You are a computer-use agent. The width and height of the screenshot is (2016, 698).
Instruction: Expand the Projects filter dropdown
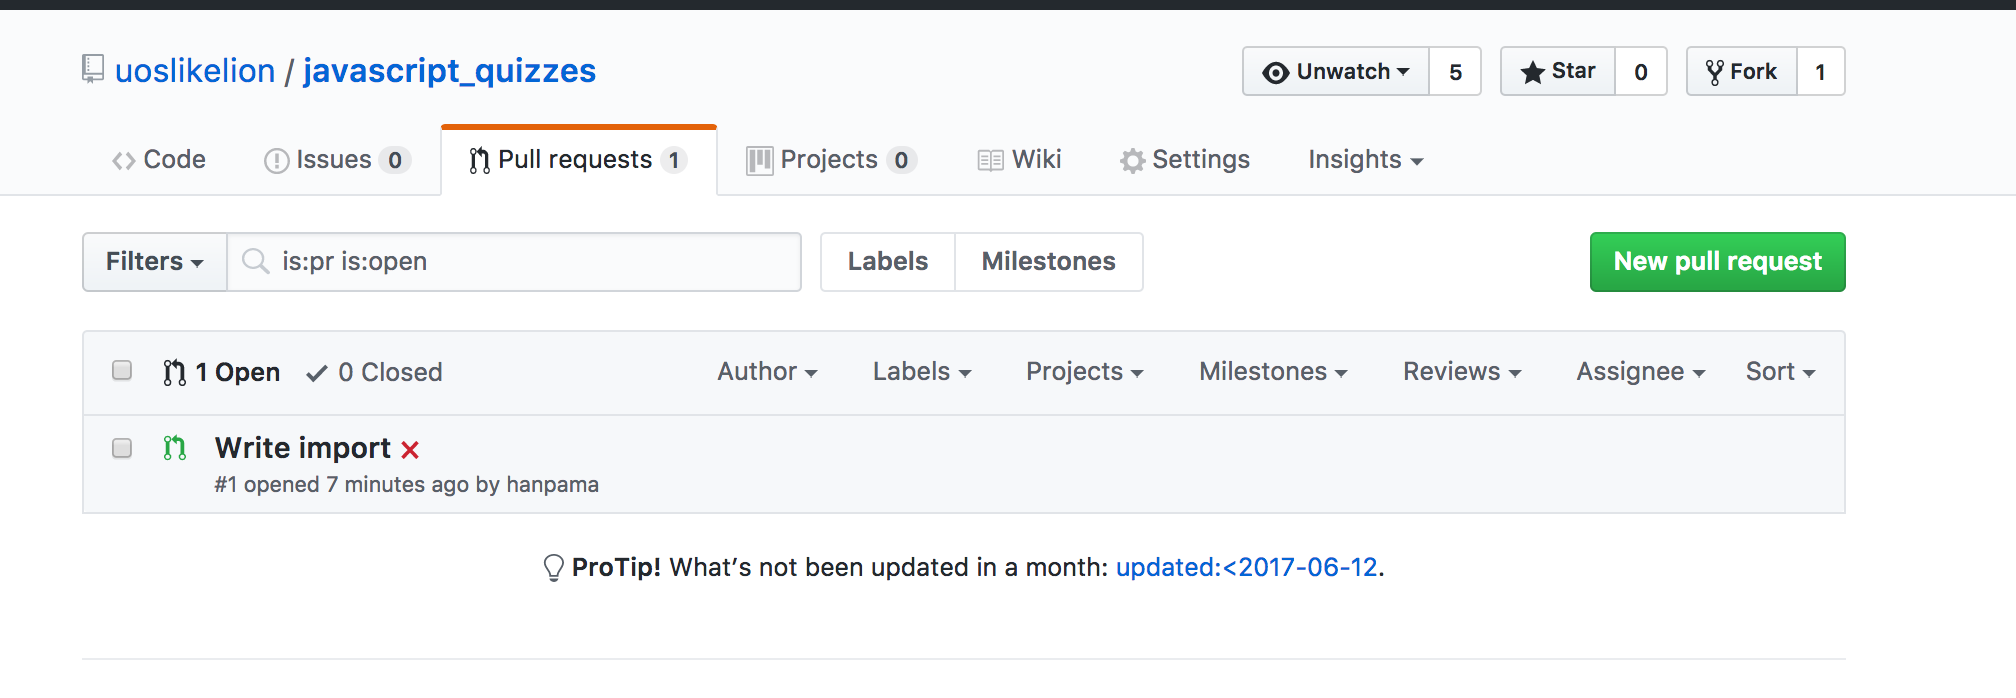pos(1085,372)
